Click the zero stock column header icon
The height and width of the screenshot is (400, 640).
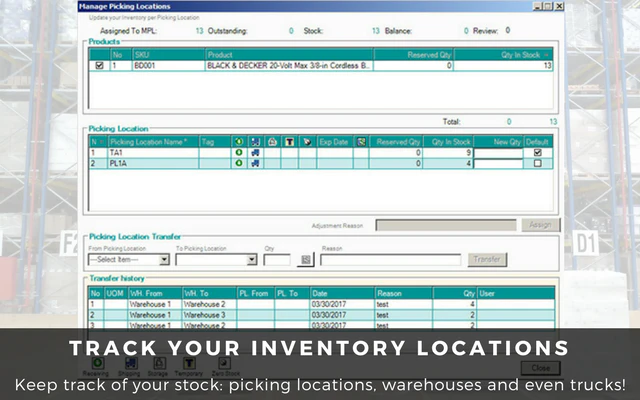coord(307,142)
